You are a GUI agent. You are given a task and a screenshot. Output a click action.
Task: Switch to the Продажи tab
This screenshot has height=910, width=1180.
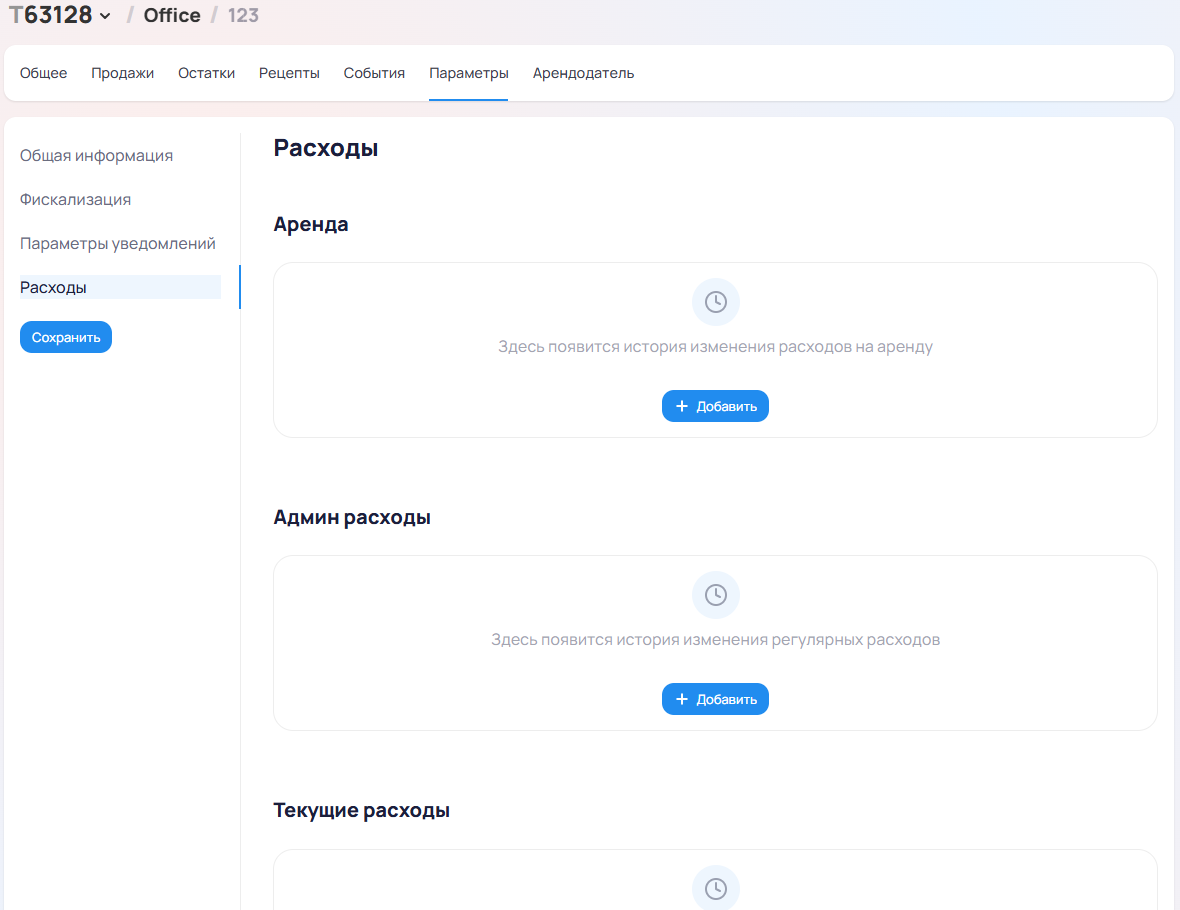pos(123,73)
